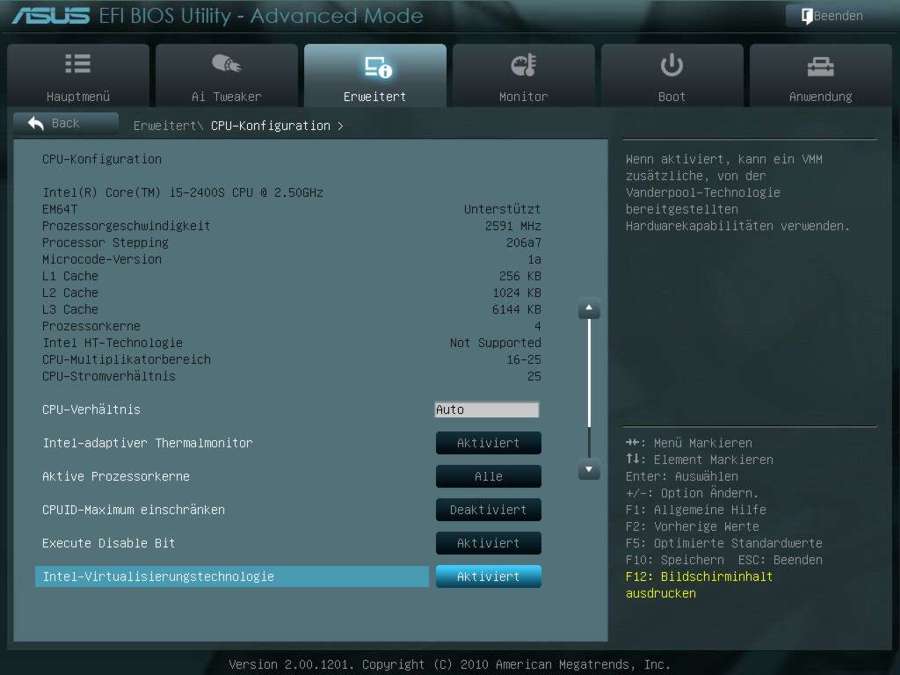Viewport: 900px width, 675px height.
Task: Click the Boot power icon
Action: 672,65
